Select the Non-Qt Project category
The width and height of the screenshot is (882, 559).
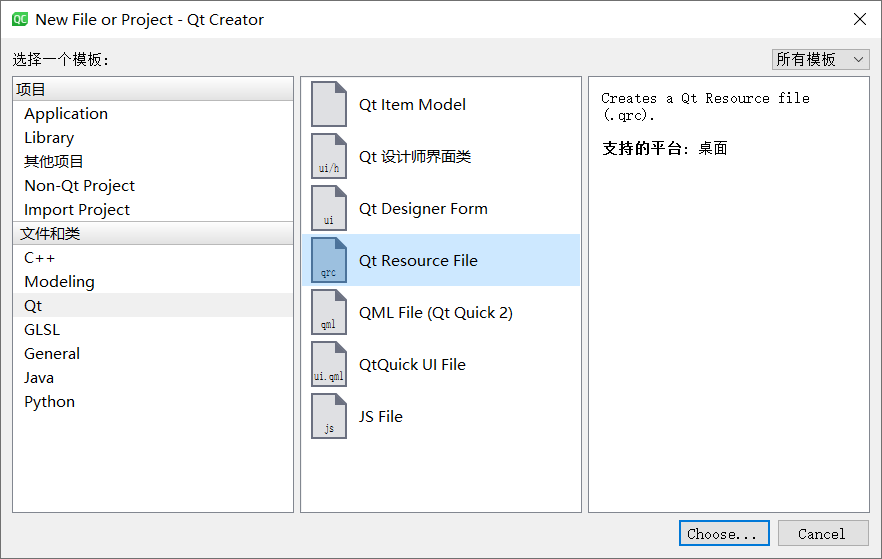(x=152, y=186)
